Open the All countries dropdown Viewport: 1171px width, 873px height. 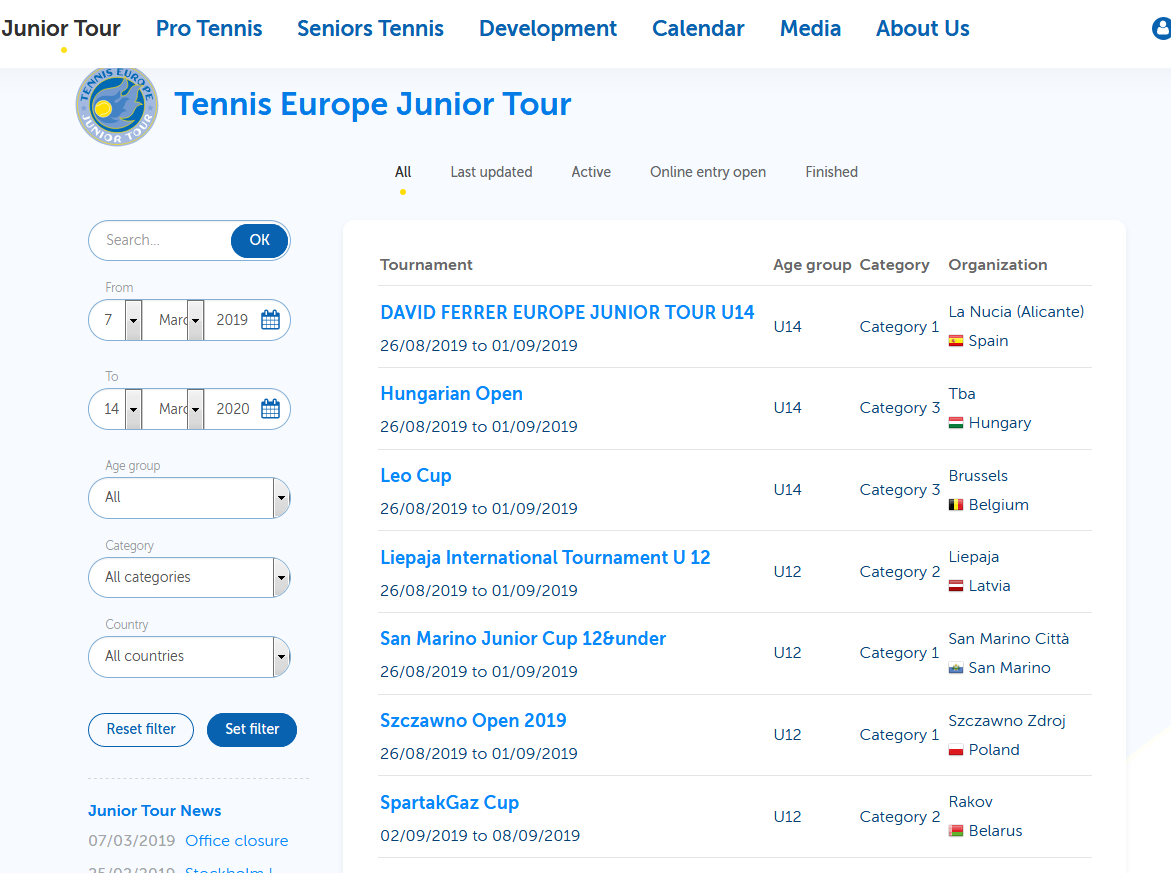click(189, 656)
